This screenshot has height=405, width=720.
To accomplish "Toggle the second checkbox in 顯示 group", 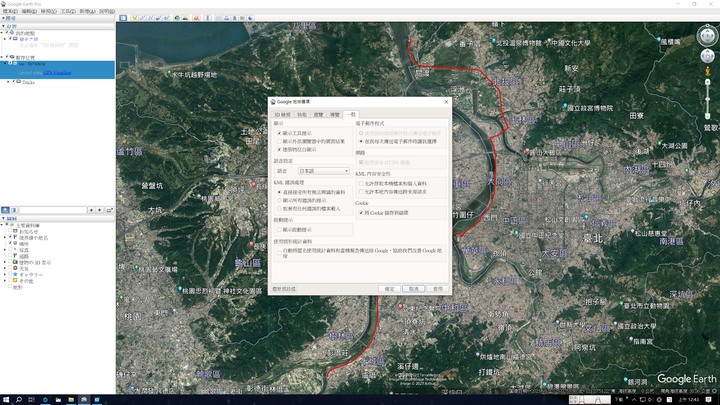I will (279, 141).
